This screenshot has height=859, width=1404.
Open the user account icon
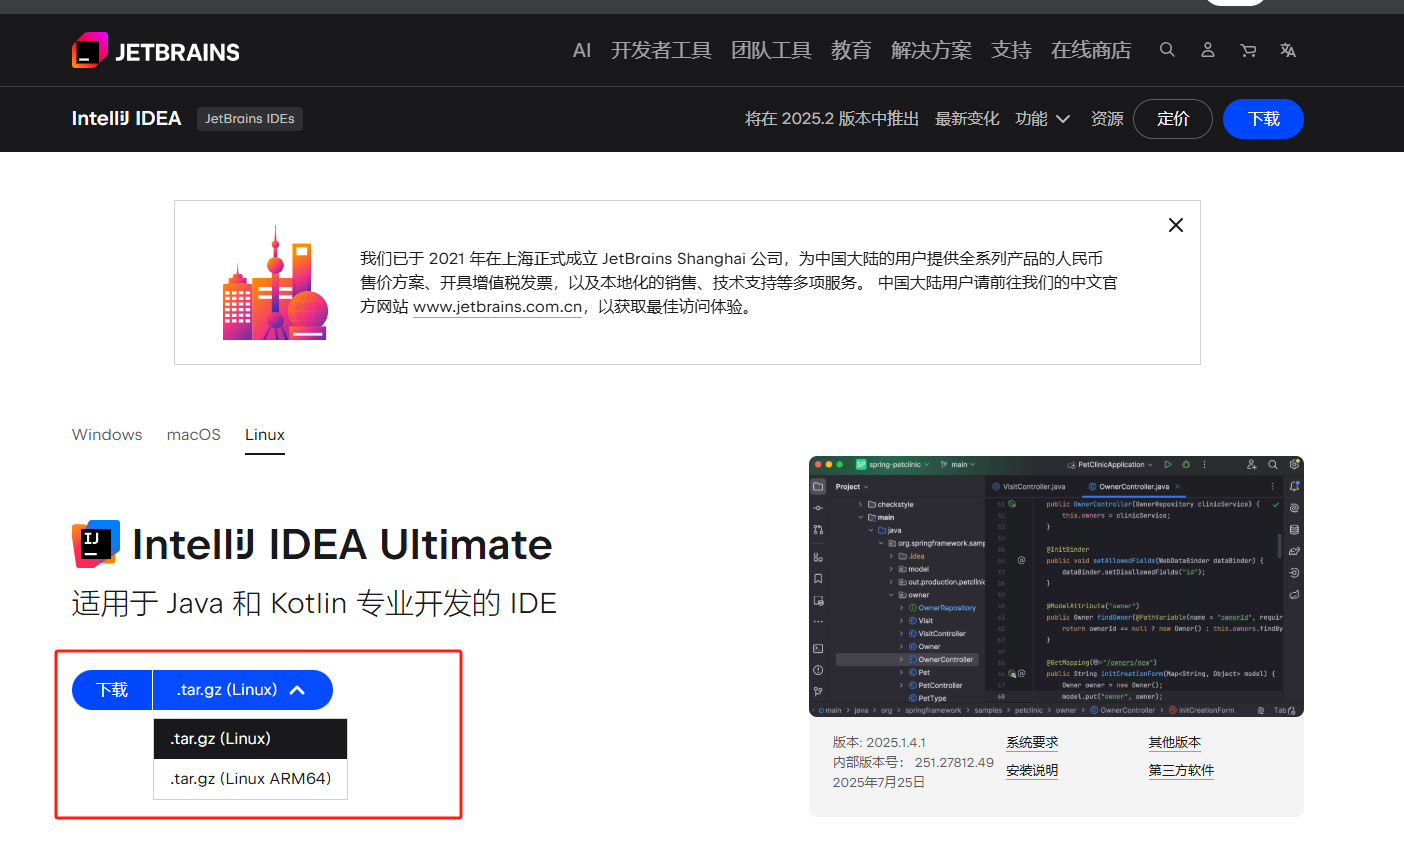1208,50
